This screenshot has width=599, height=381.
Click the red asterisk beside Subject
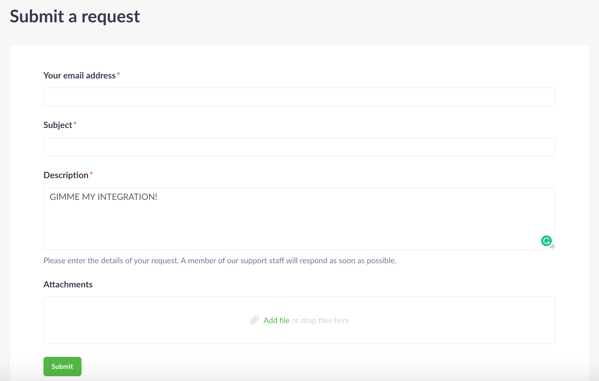click(x=75, y=123)
